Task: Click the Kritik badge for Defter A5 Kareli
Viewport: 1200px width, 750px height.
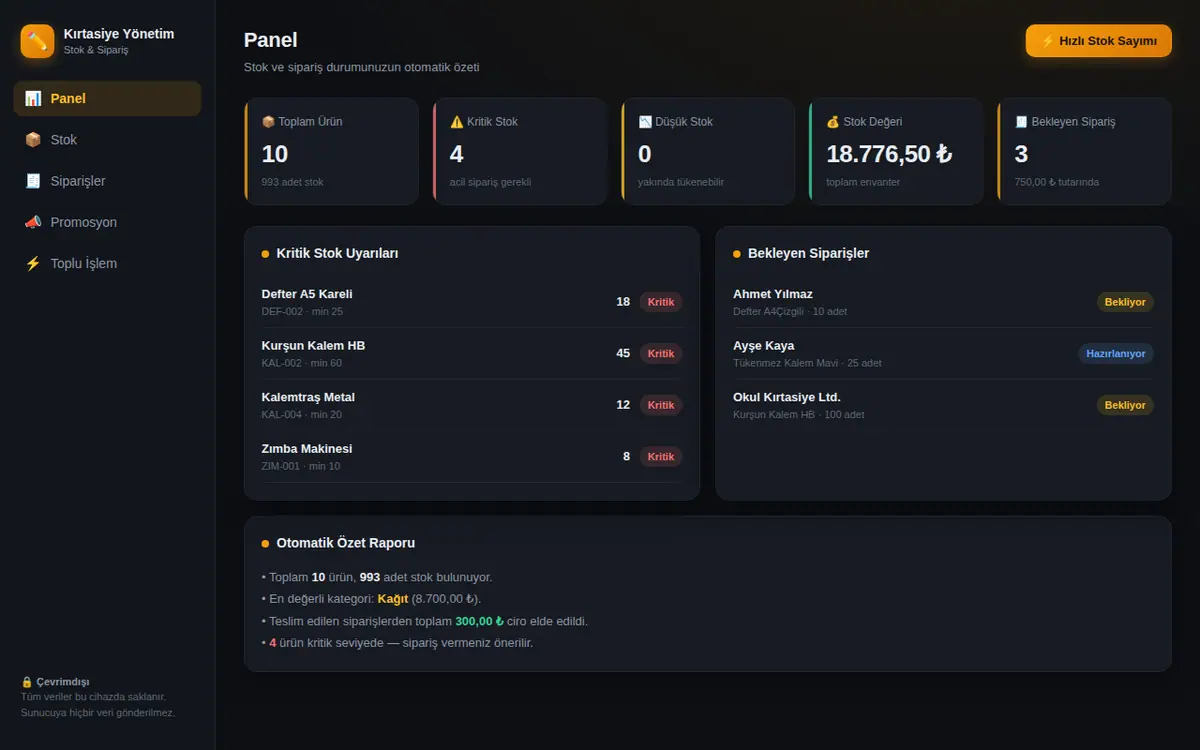Action: [x=661, y=302]
